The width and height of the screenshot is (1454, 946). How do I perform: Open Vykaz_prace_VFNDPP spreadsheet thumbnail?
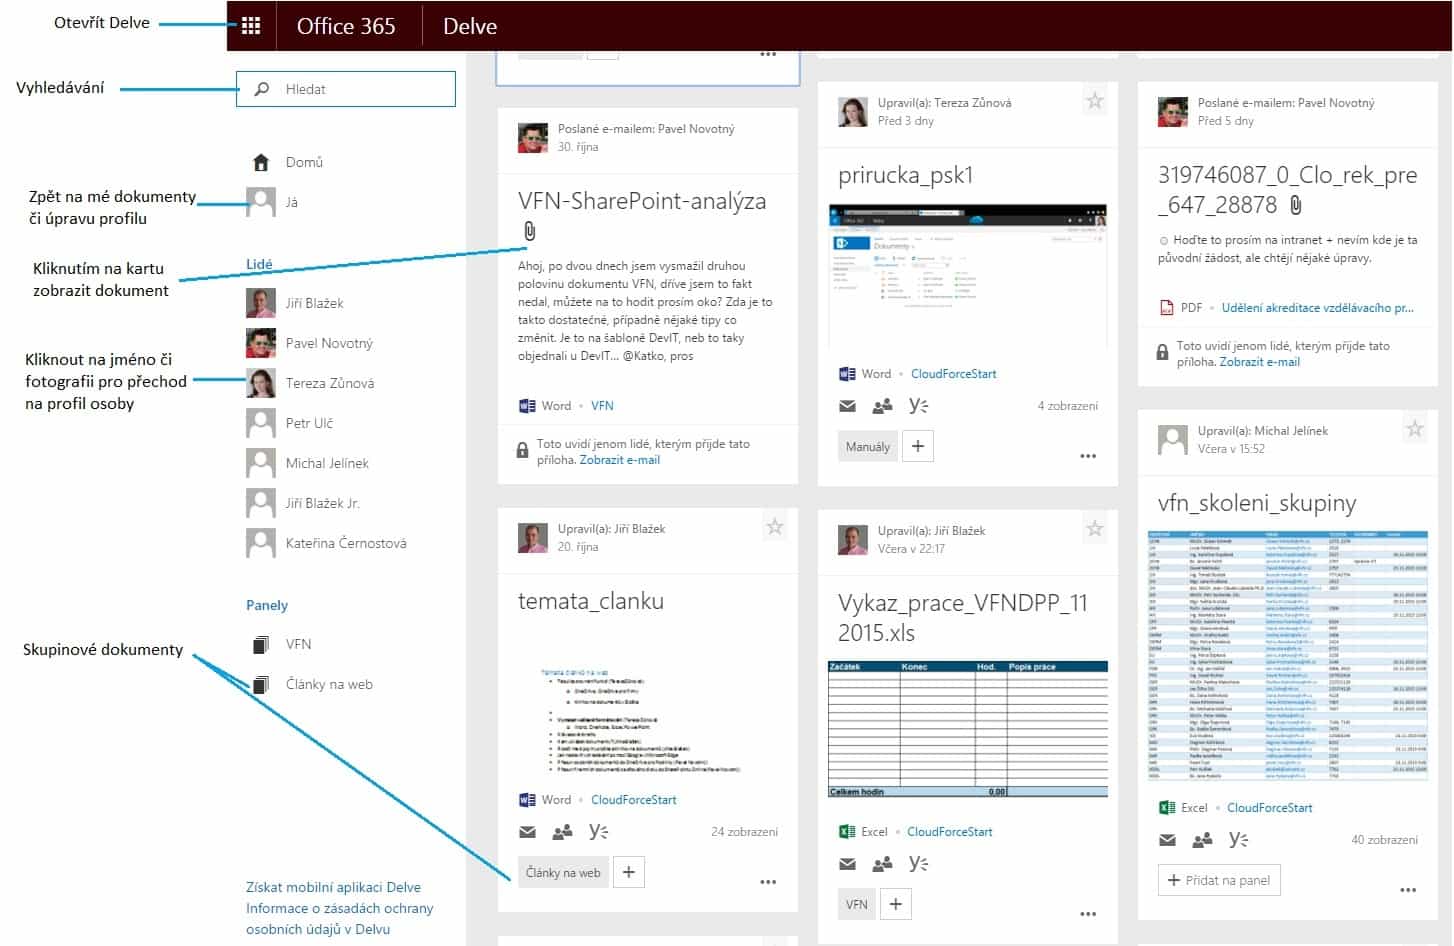coord(968,729)
